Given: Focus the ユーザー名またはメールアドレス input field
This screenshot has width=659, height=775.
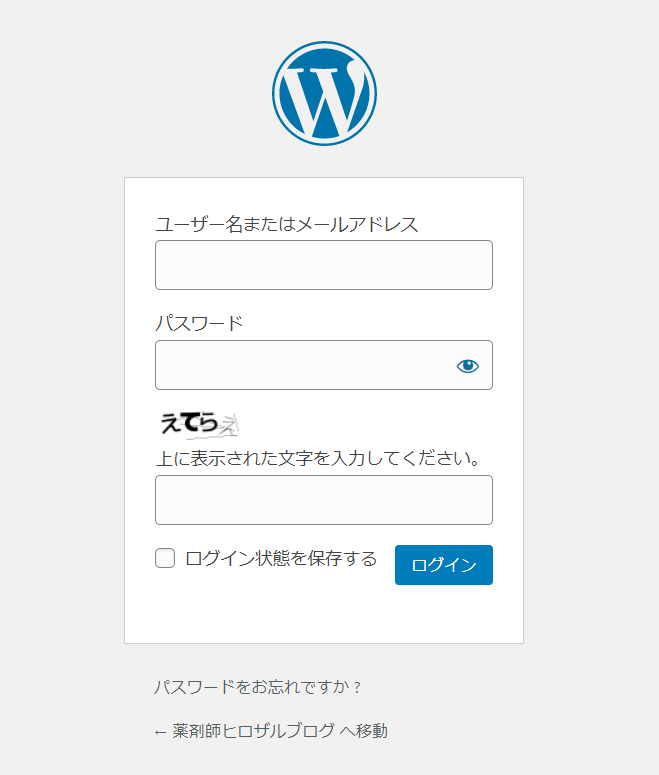Looking at the screenshot, I should click(324, 265).
